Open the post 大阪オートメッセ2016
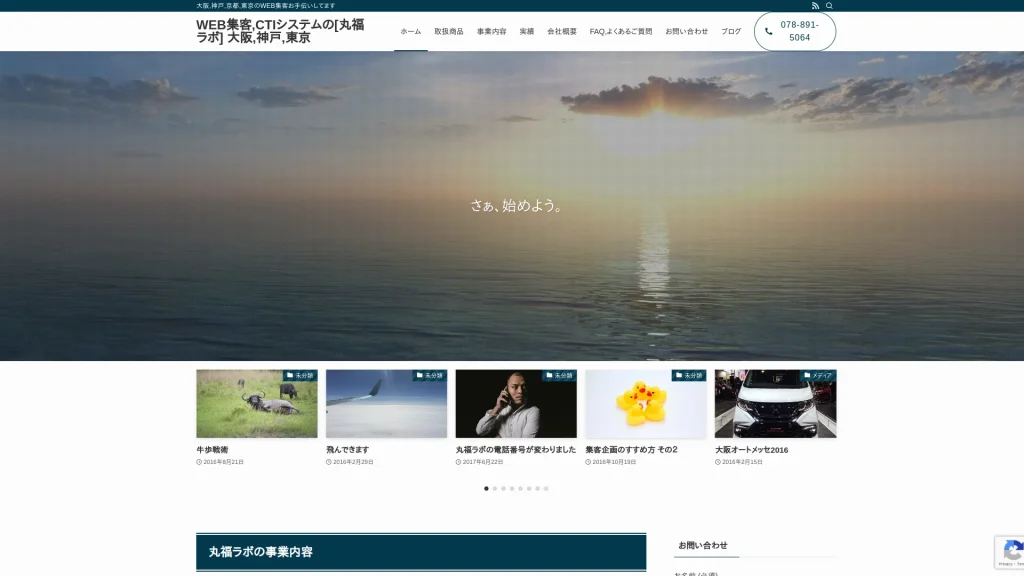The height and width of the screenshot is (576, 1024). click(752, 450)
